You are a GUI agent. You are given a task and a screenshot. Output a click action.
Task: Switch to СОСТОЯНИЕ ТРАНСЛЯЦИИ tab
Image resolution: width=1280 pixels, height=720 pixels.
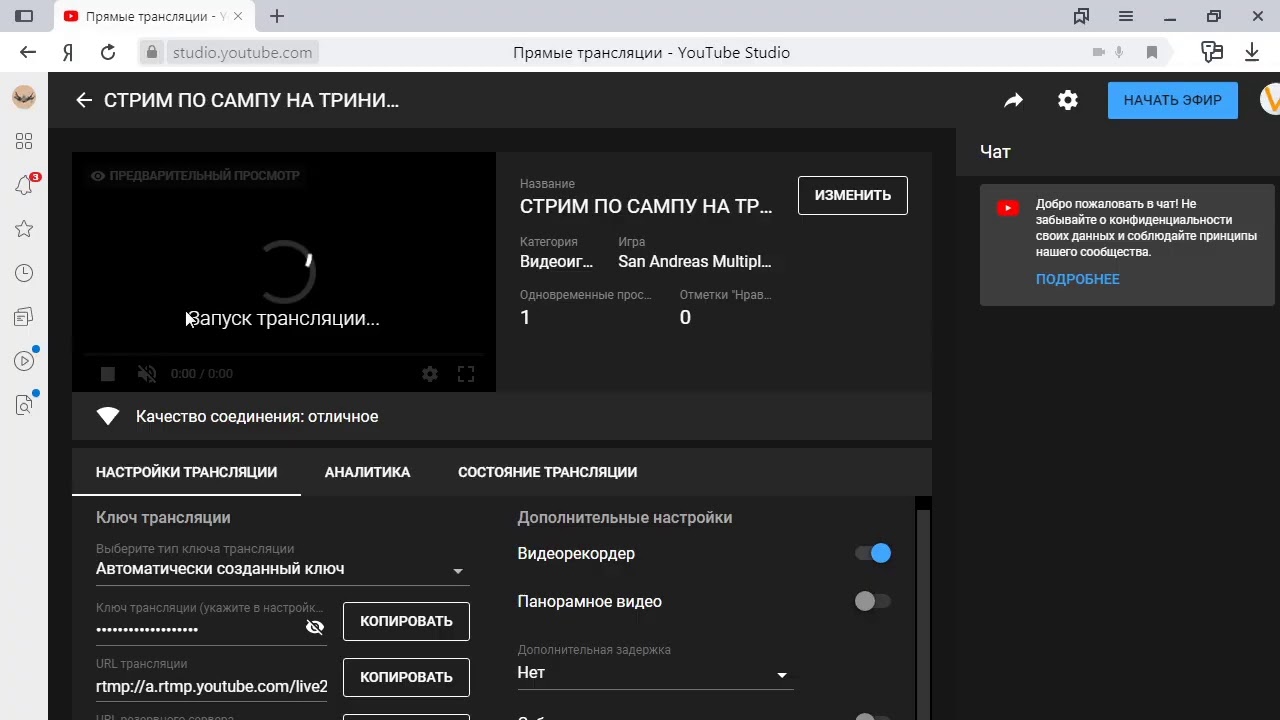[547, 472]
